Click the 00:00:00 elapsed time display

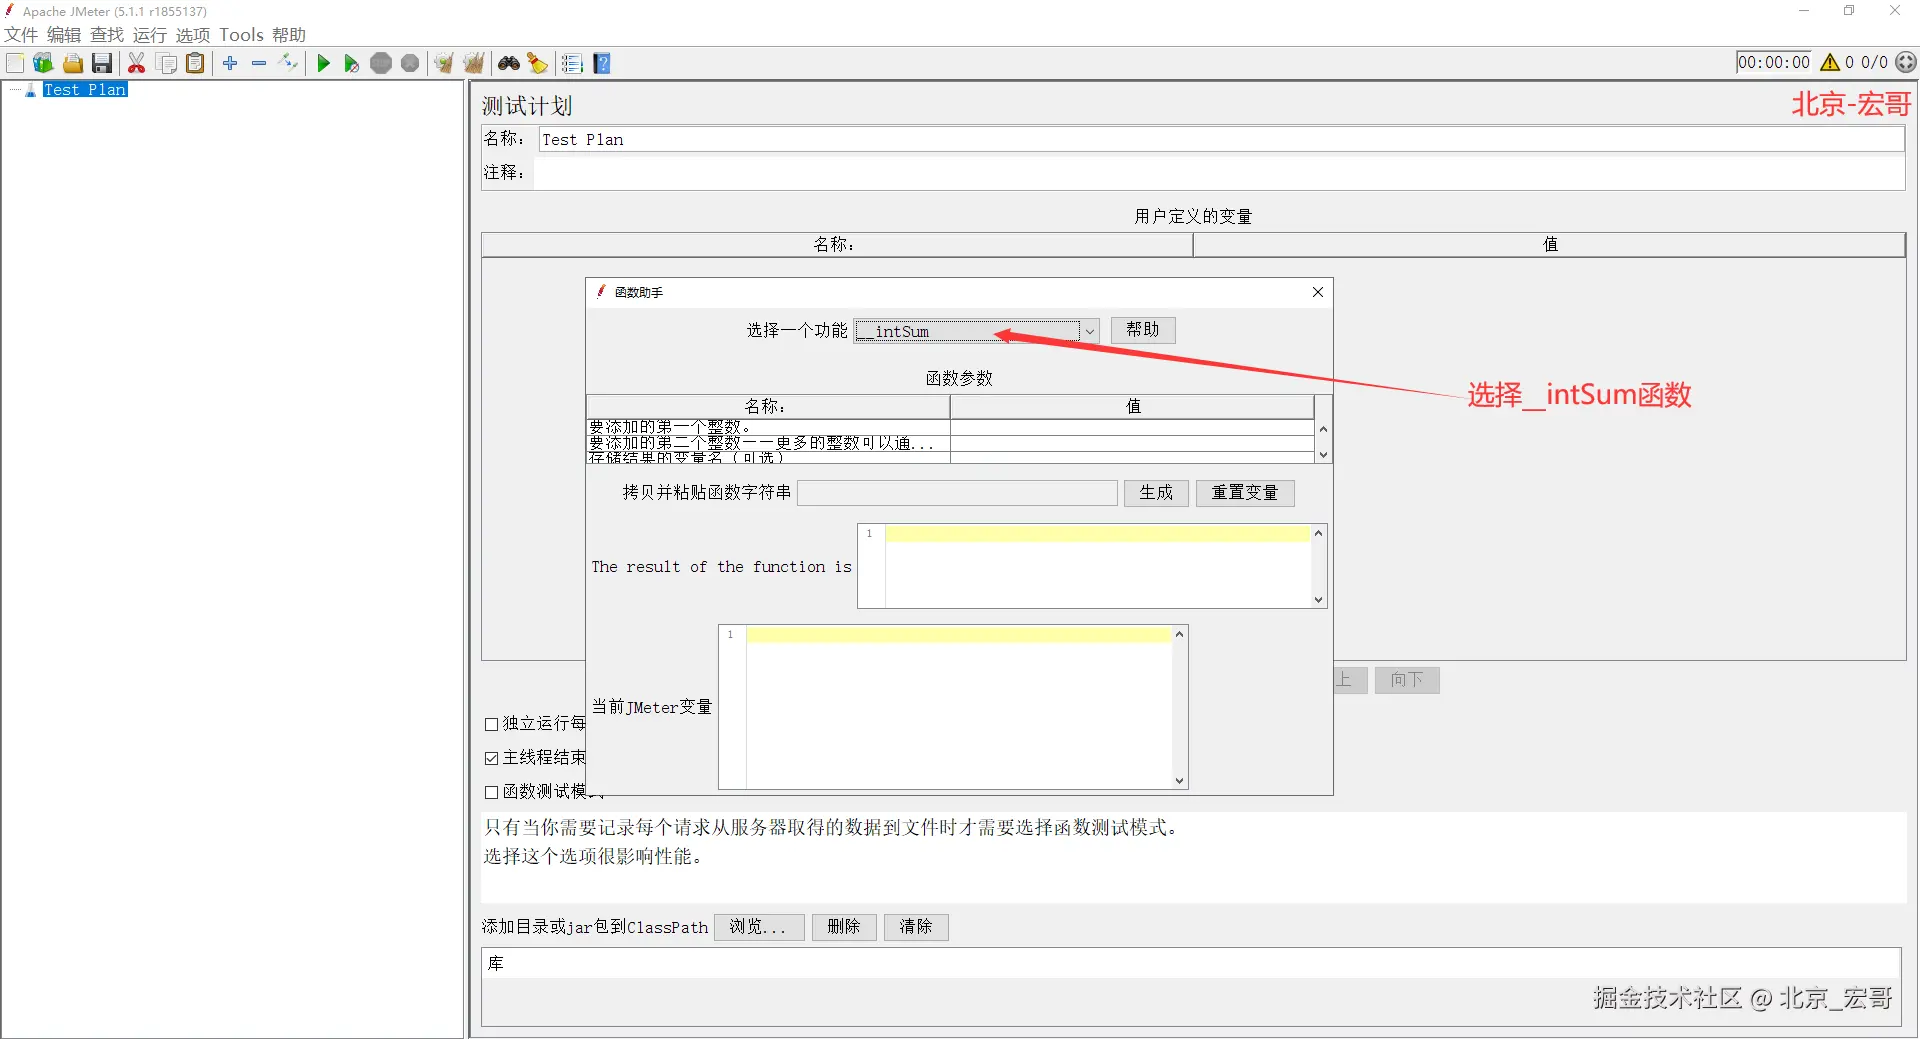pos(1774,62)
